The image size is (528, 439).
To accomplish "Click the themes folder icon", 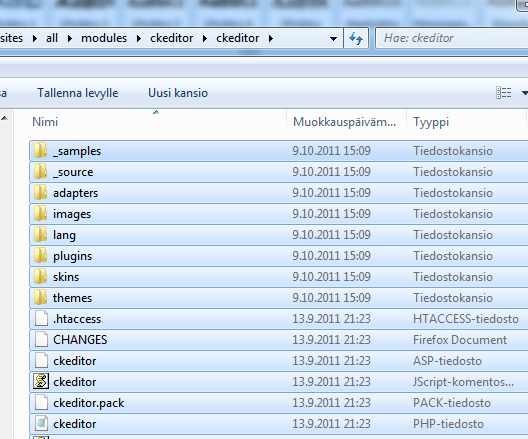I will click(x=40, y=298).
